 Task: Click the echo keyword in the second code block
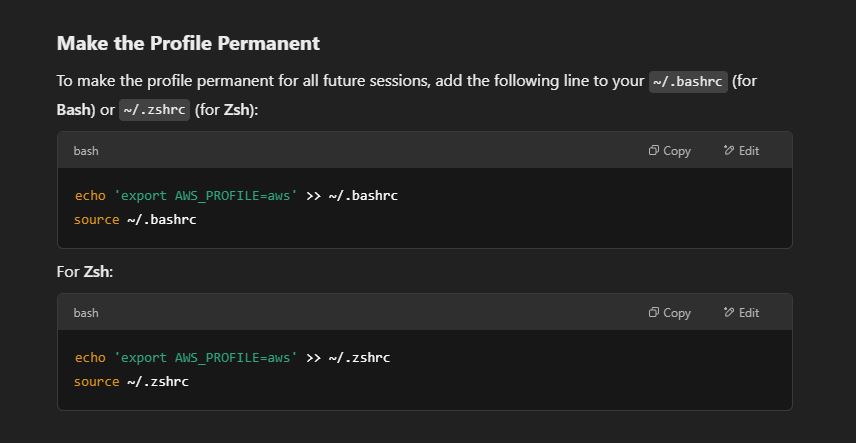coord(90,358)
